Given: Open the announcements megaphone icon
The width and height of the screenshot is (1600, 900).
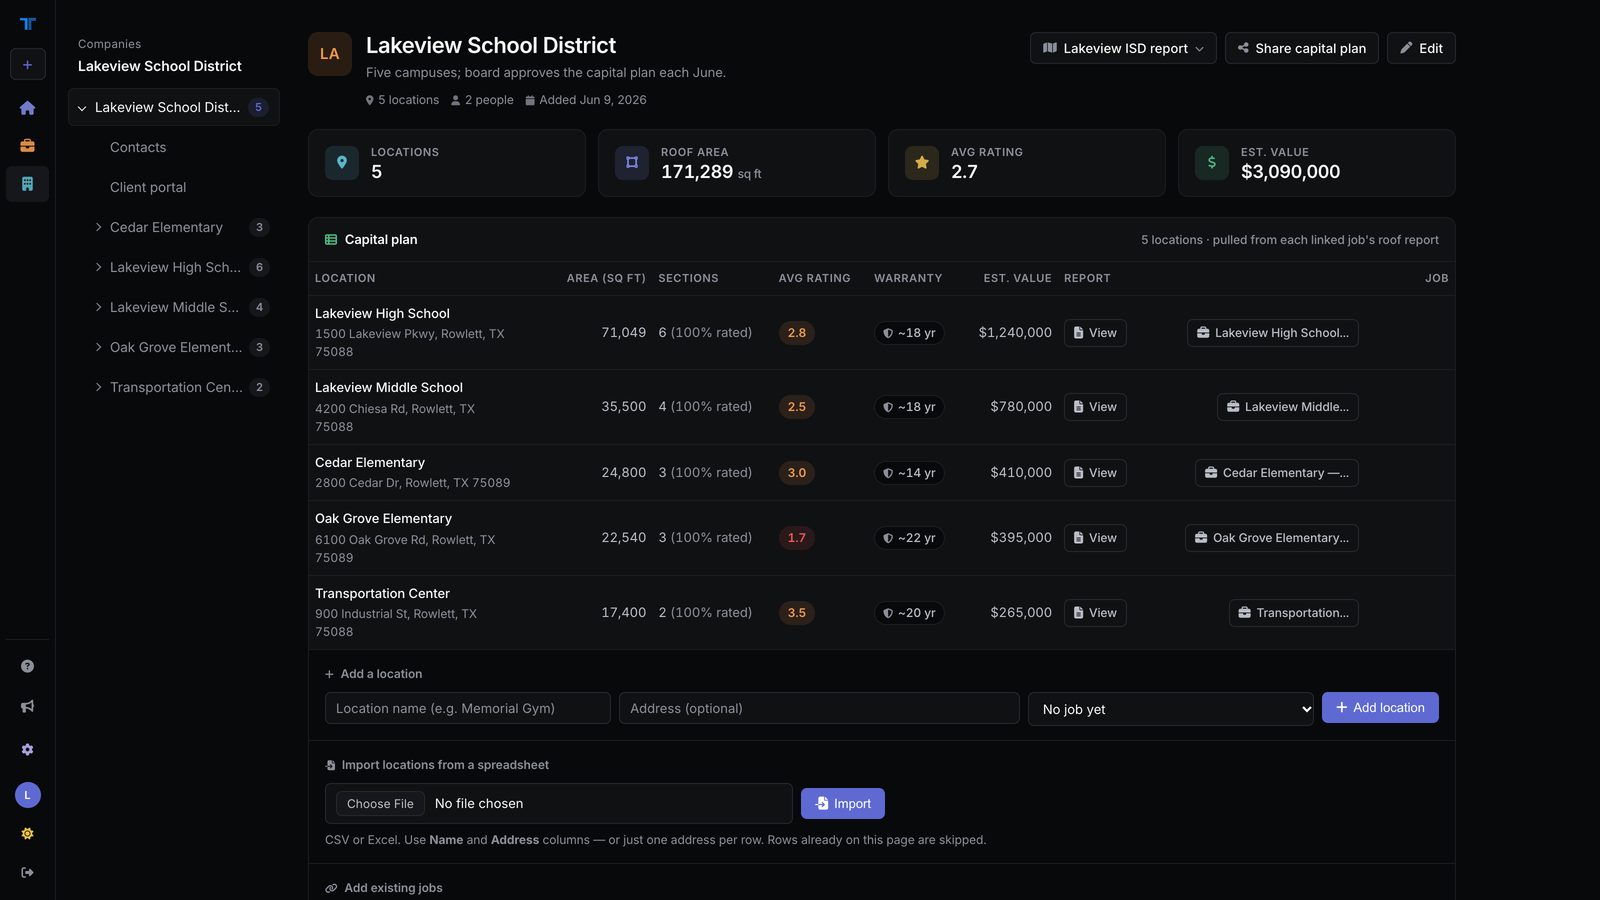Looking at the screenshot, I should tap(27, 707).
